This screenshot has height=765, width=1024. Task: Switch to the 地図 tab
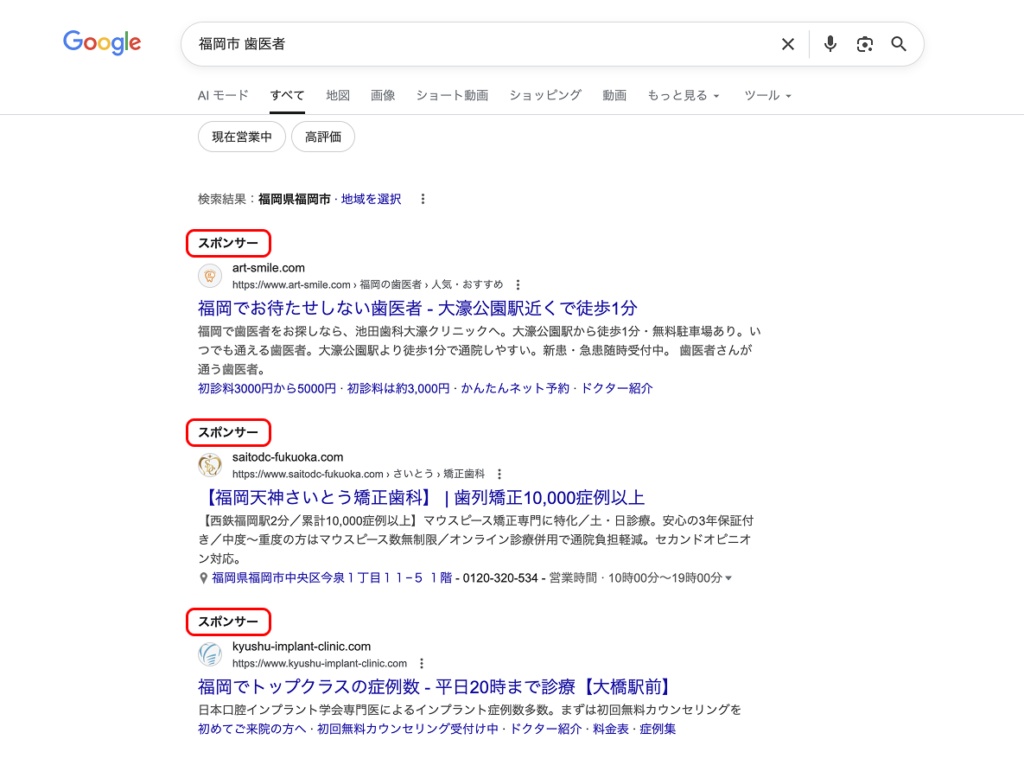[x=338, y=95]
